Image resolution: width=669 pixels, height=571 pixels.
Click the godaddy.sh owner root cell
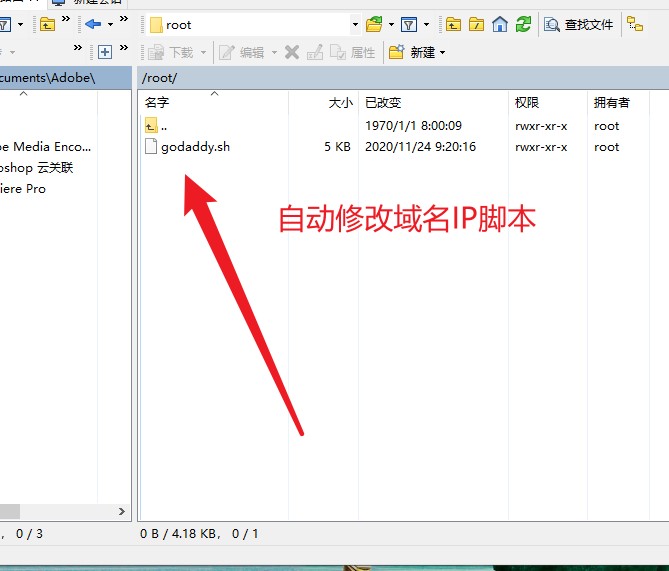(x=606, y=147)
